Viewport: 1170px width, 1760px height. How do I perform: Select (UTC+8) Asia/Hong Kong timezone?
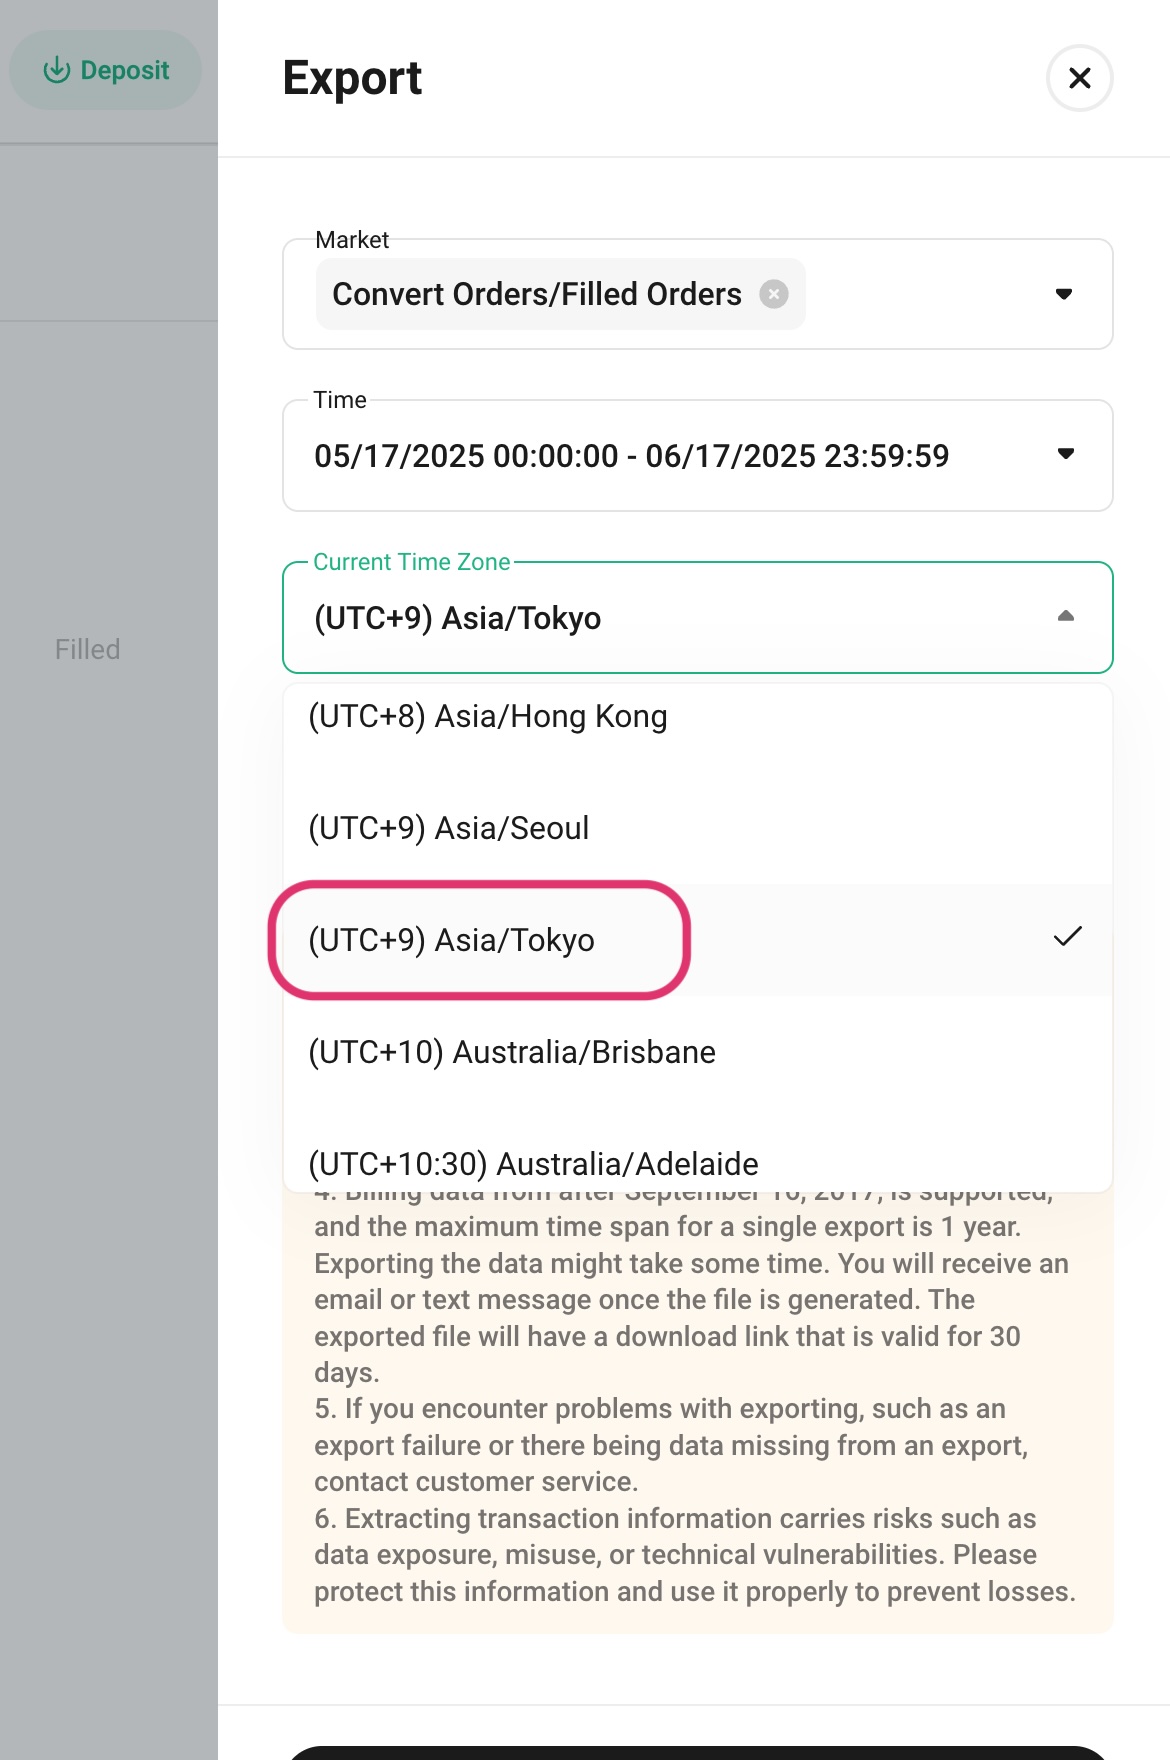(x=488, y=716)
